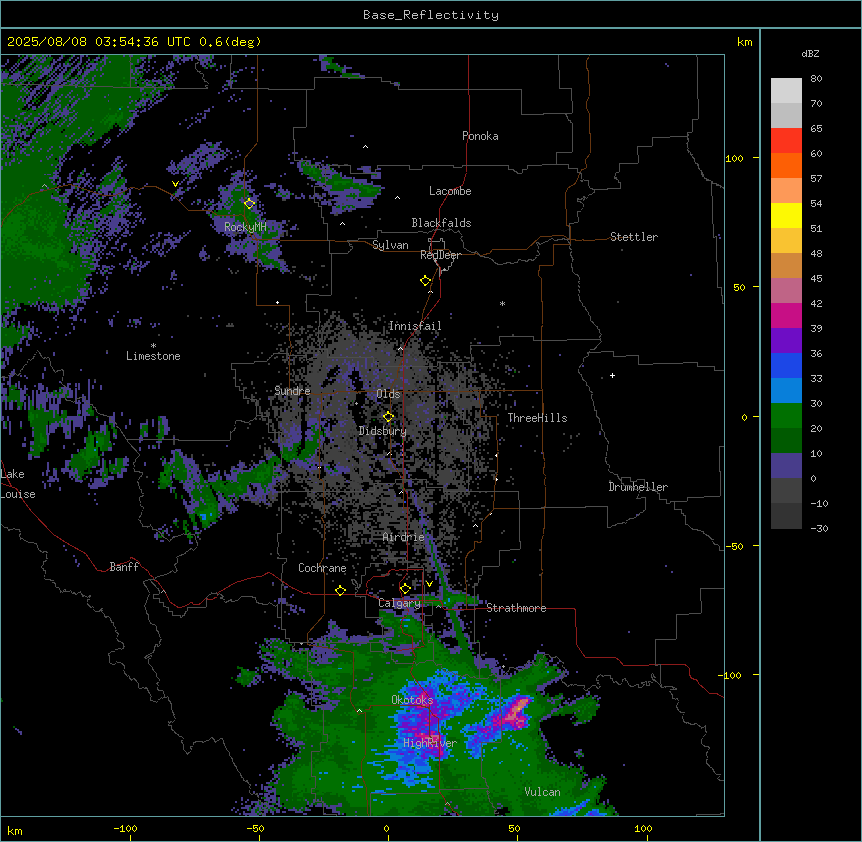This screenshot has width=862, height=842.
Task: Pick the yellow legend swatch below 54
Action: [786, 215]
